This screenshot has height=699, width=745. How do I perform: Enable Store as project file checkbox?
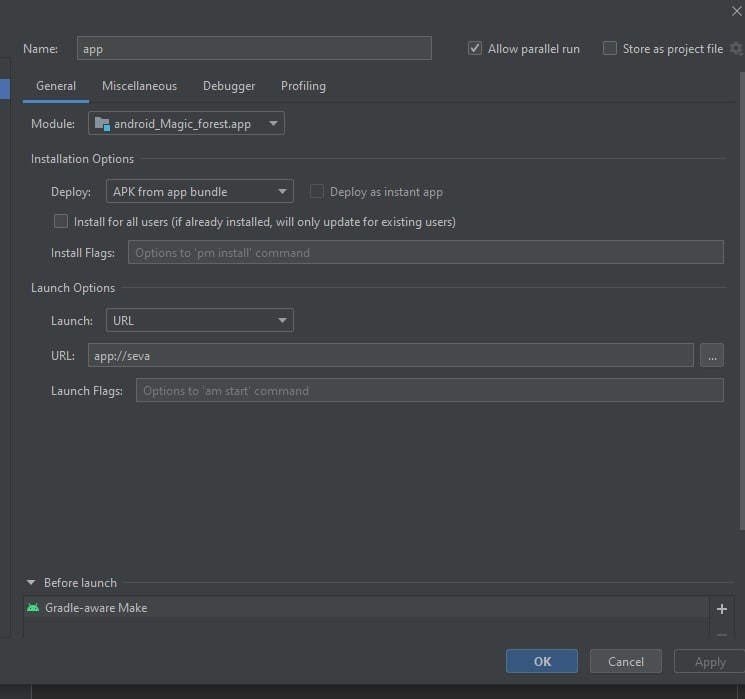click(610, 48)
